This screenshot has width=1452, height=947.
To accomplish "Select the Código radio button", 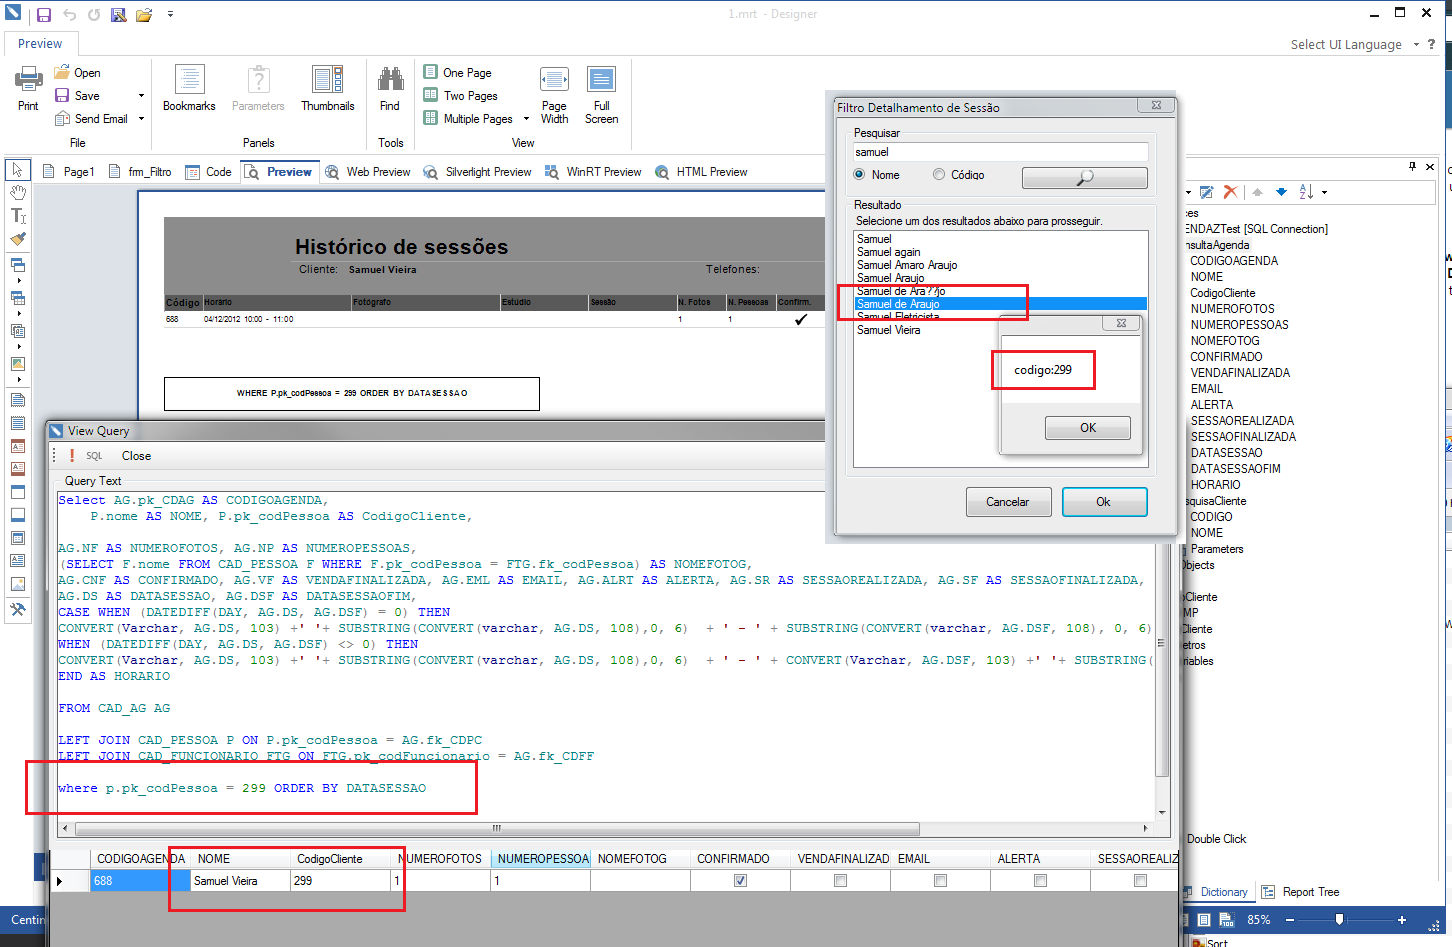I will (939, 175).
